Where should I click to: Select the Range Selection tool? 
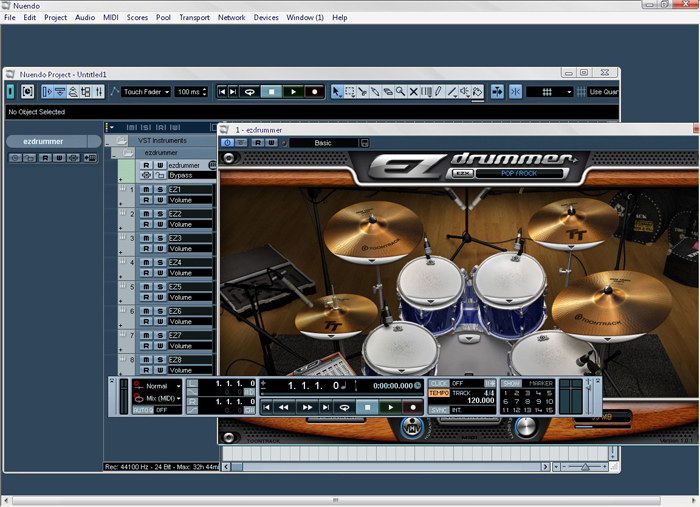350,92
